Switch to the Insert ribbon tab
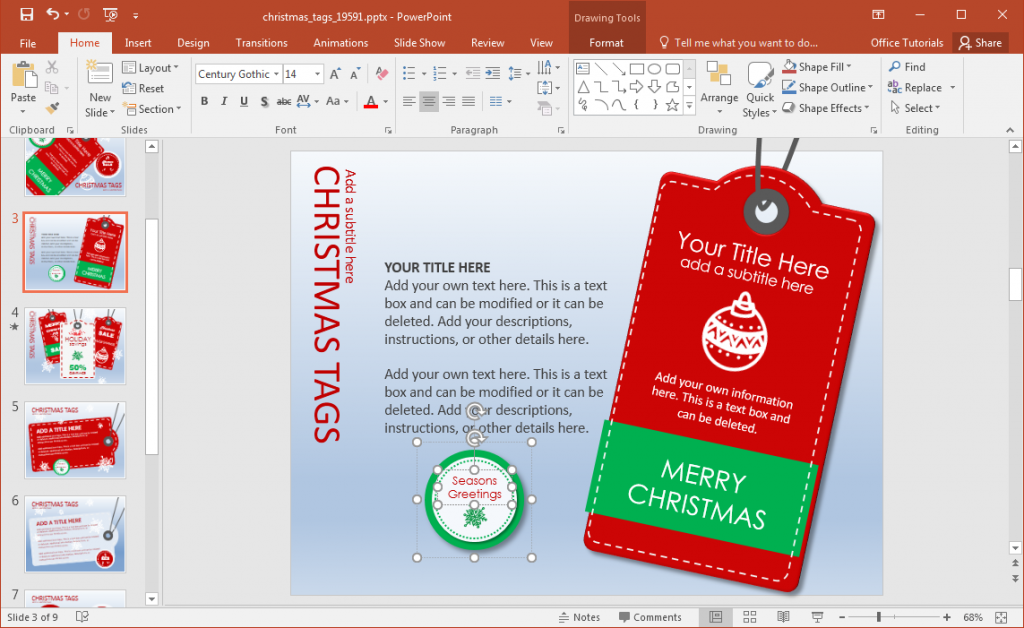 tap(137, 42)
